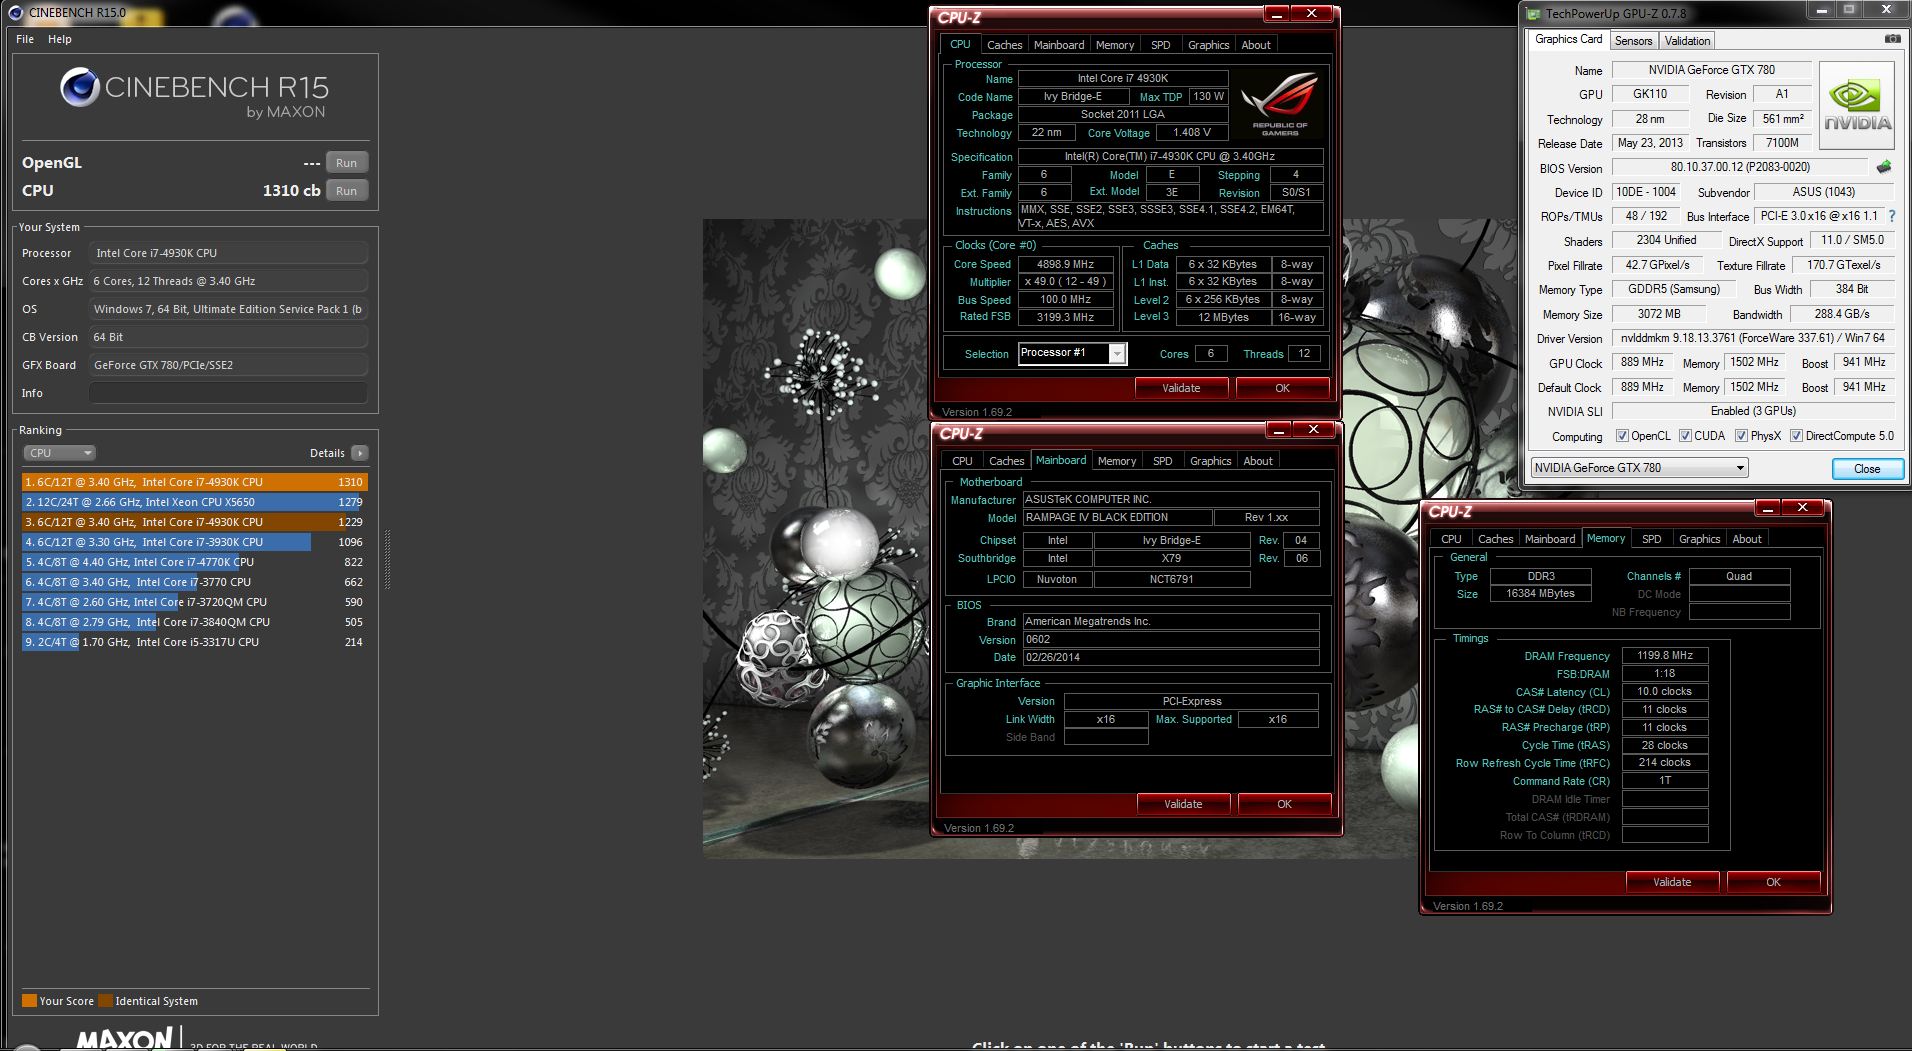Click OK in CPU-Z Mainboard window
The height and width of the screenshot is (1051, 1912).
coord(1284,804)
